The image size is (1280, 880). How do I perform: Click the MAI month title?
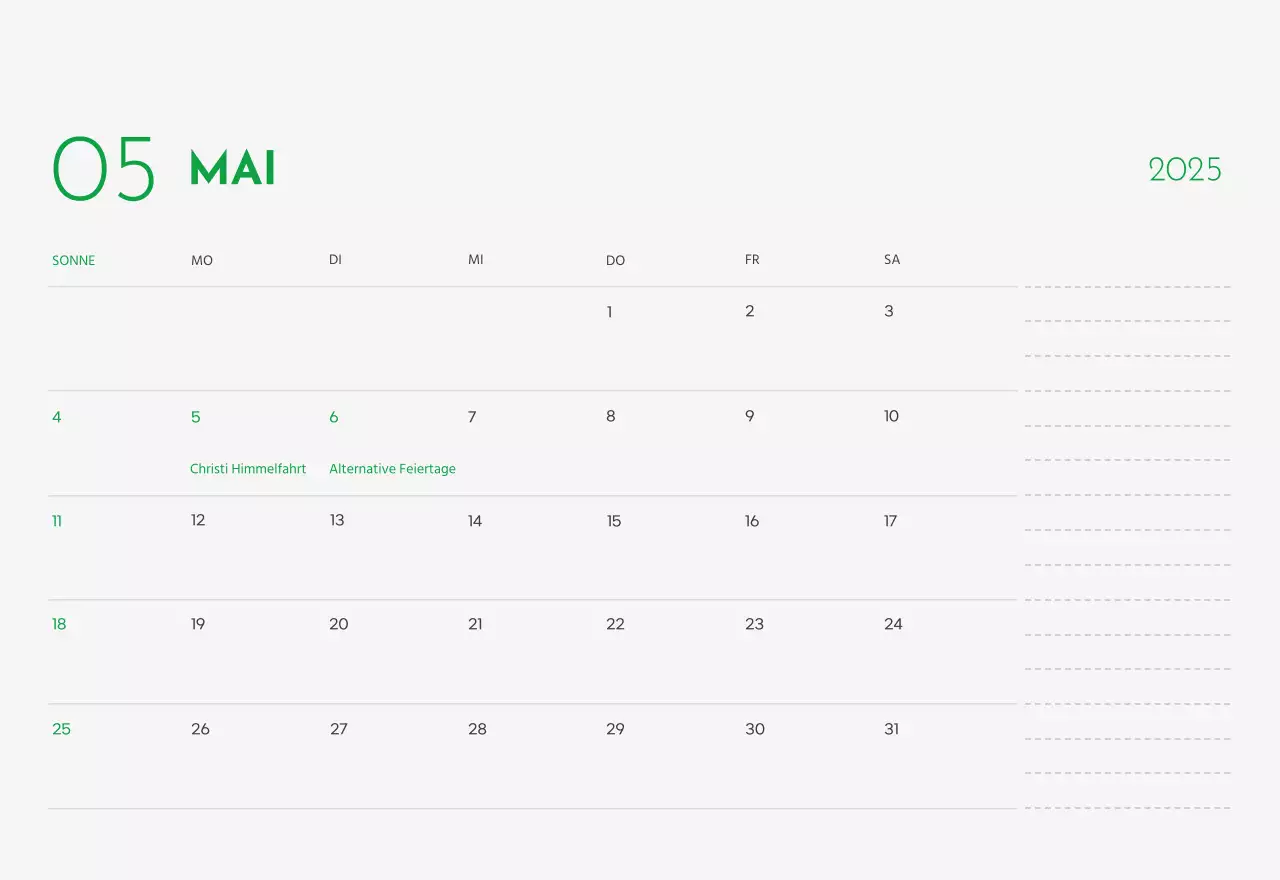click(232, 169)
